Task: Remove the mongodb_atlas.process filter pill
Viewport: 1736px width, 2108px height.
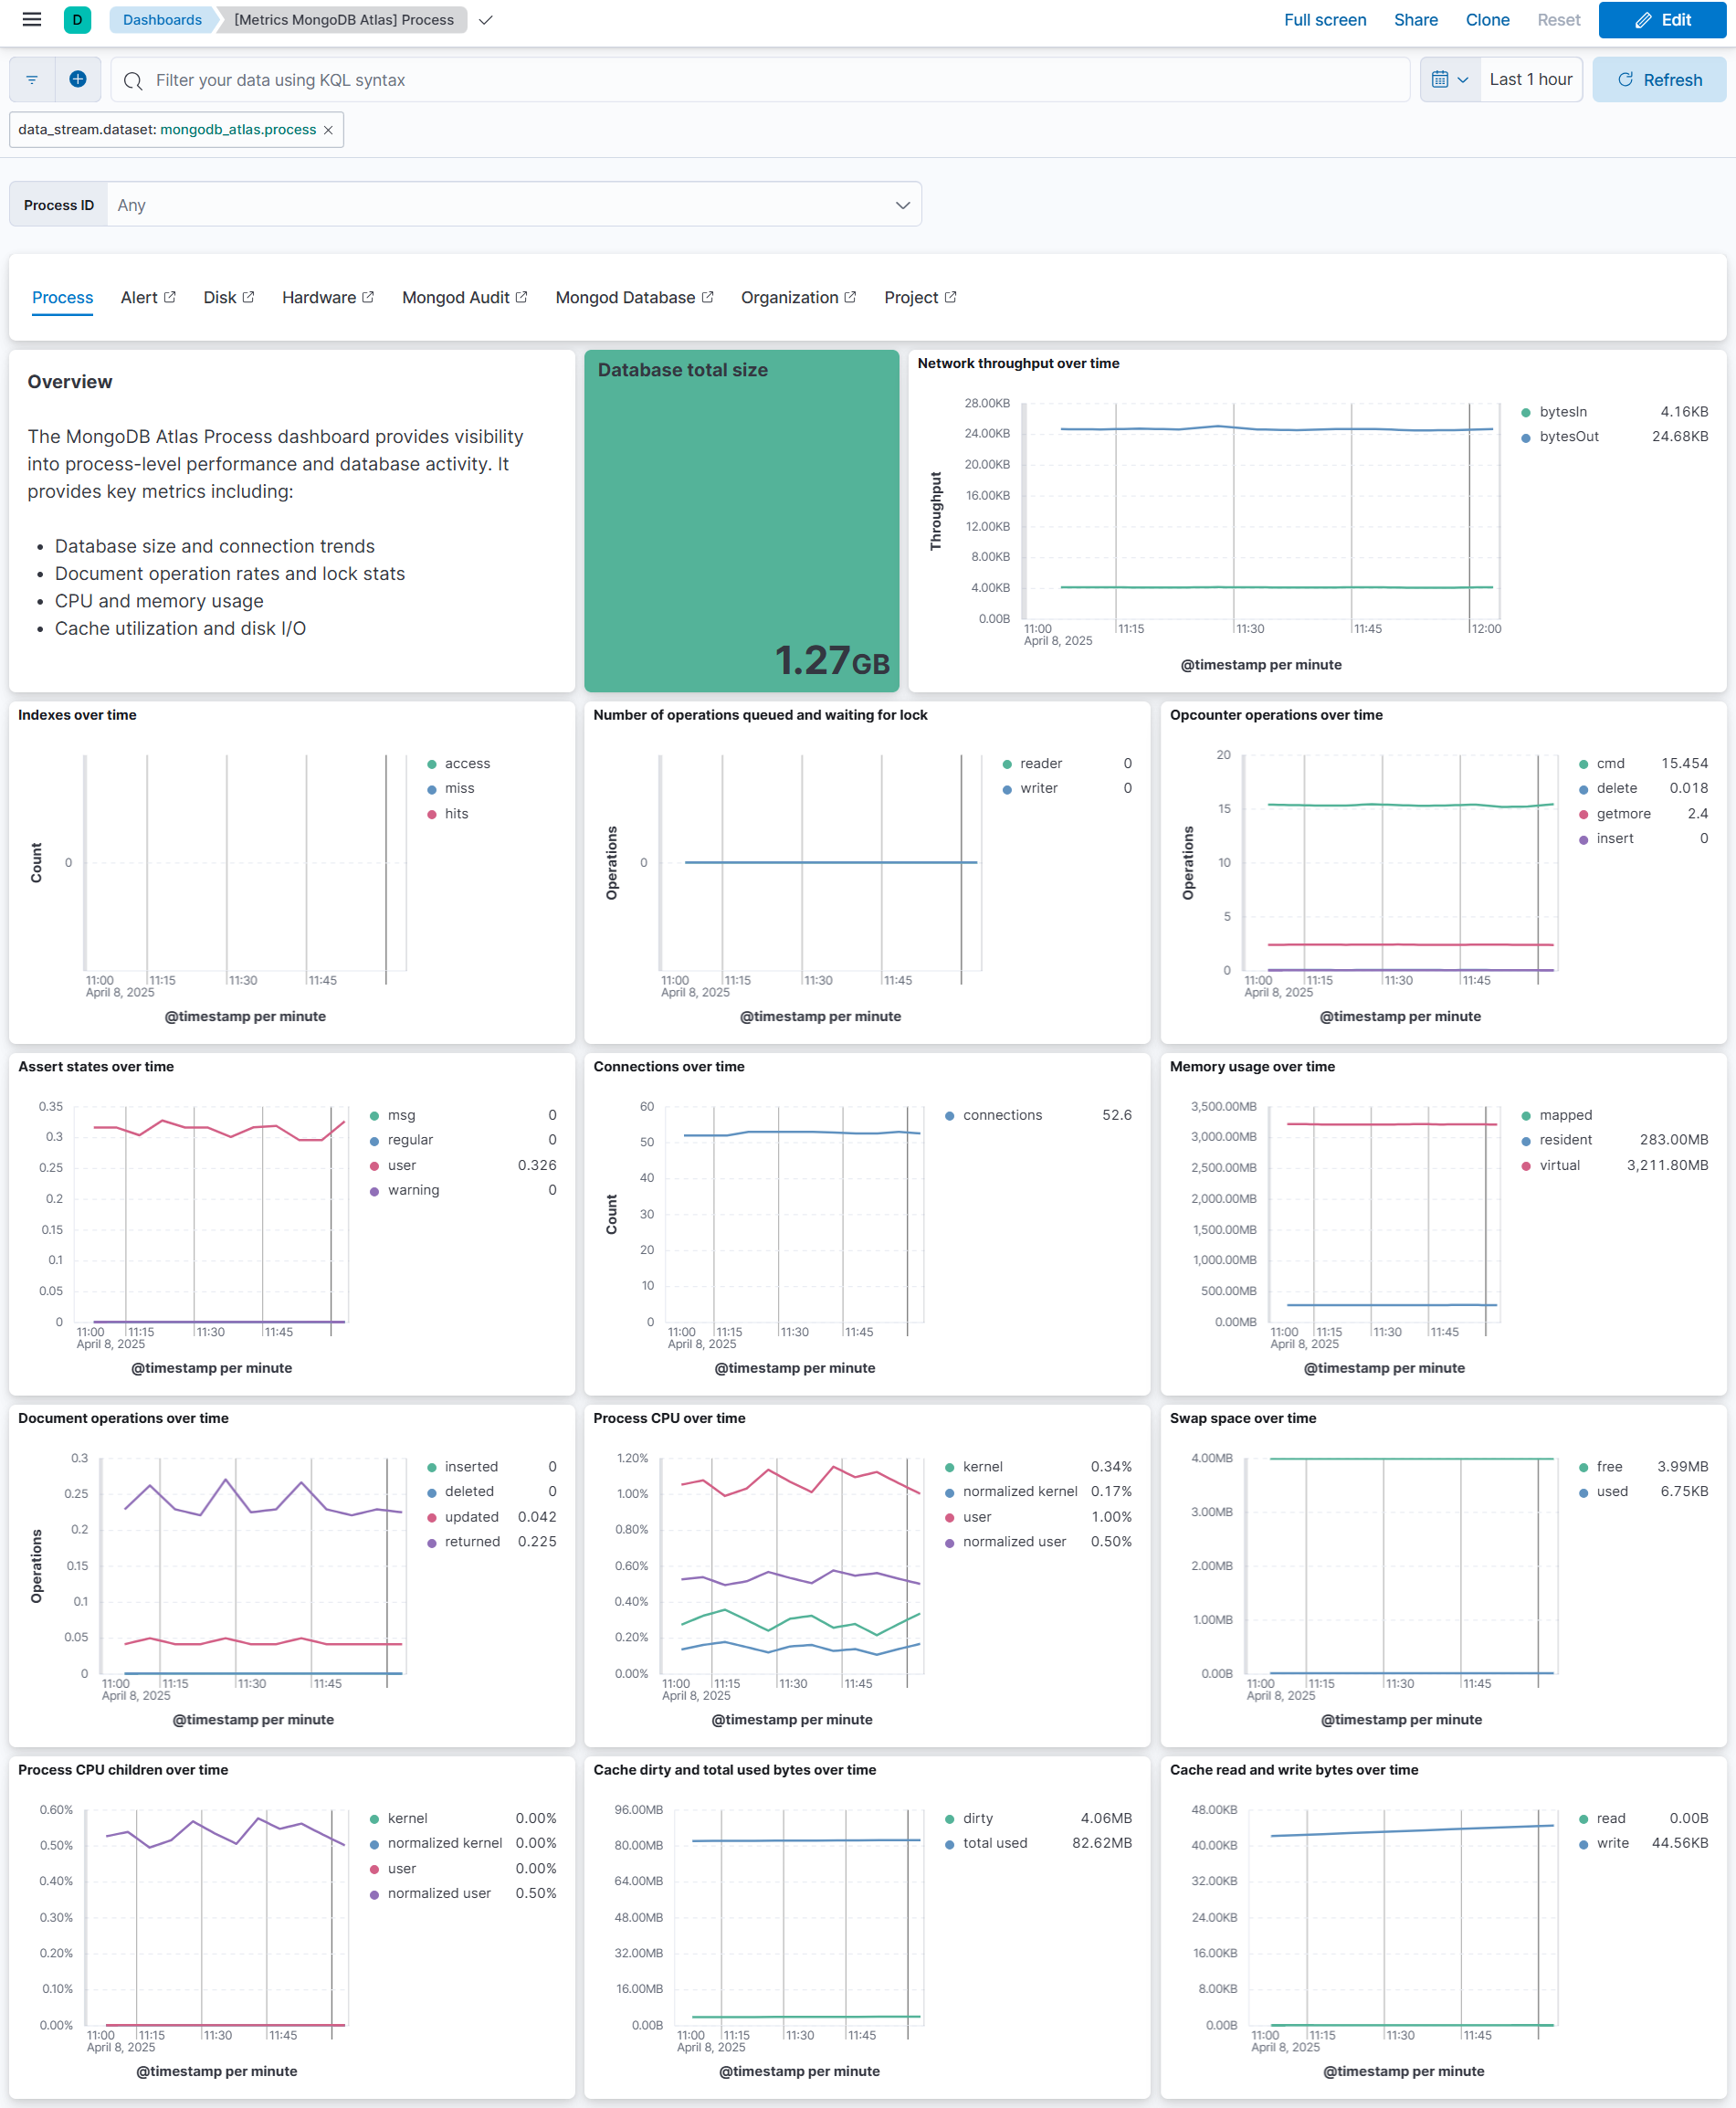Action: click(328, 129)
